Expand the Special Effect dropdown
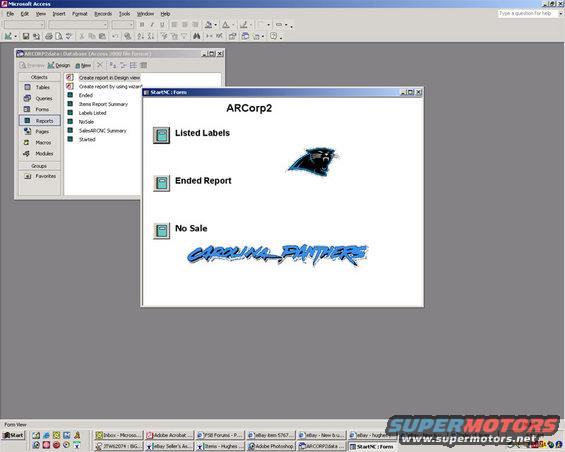Screen dimensions: 565x452 [x=286, y=25]
